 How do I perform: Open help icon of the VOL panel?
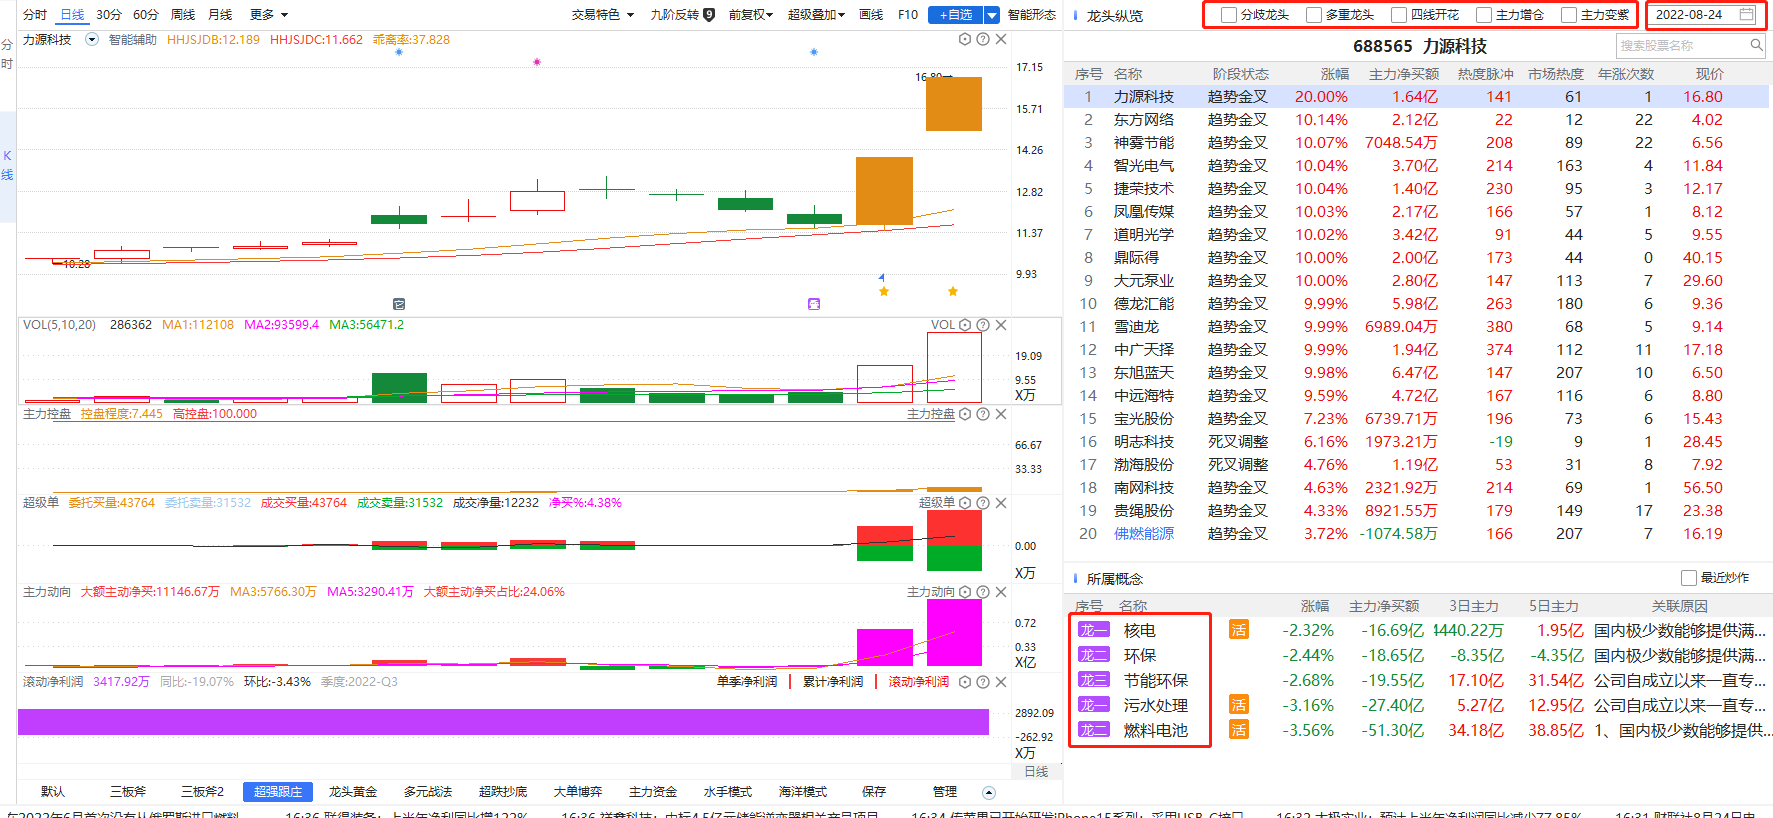click(983, 325)
